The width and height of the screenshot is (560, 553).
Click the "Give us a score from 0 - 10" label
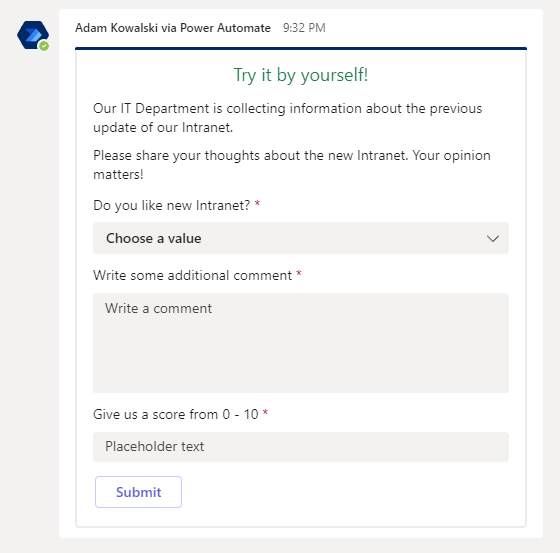pos(176,414)
